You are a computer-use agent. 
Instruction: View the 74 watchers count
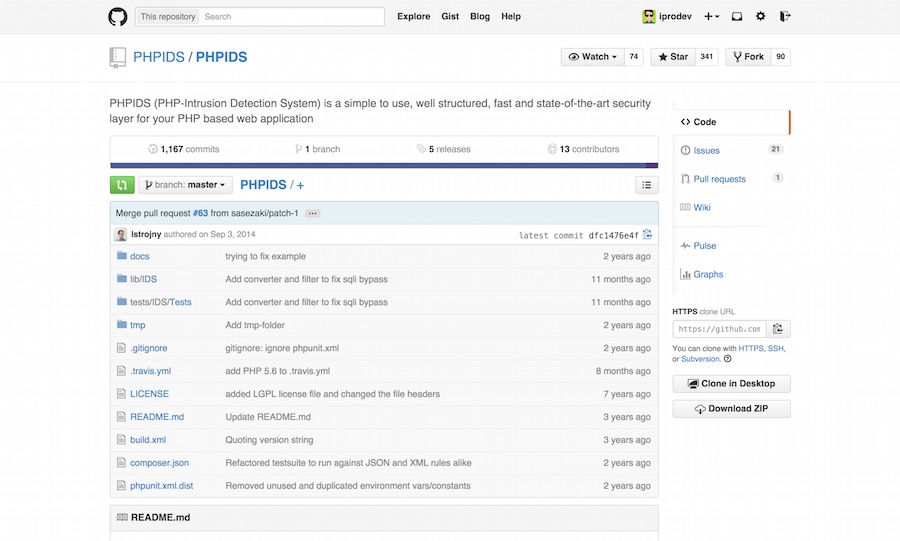tap(634, 57)
